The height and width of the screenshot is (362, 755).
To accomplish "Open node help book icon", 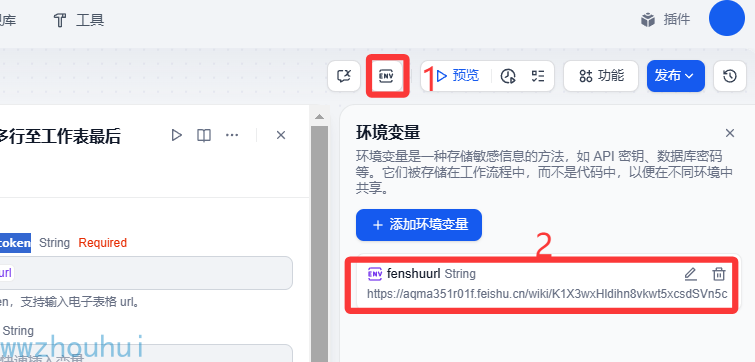I will 204,135.
